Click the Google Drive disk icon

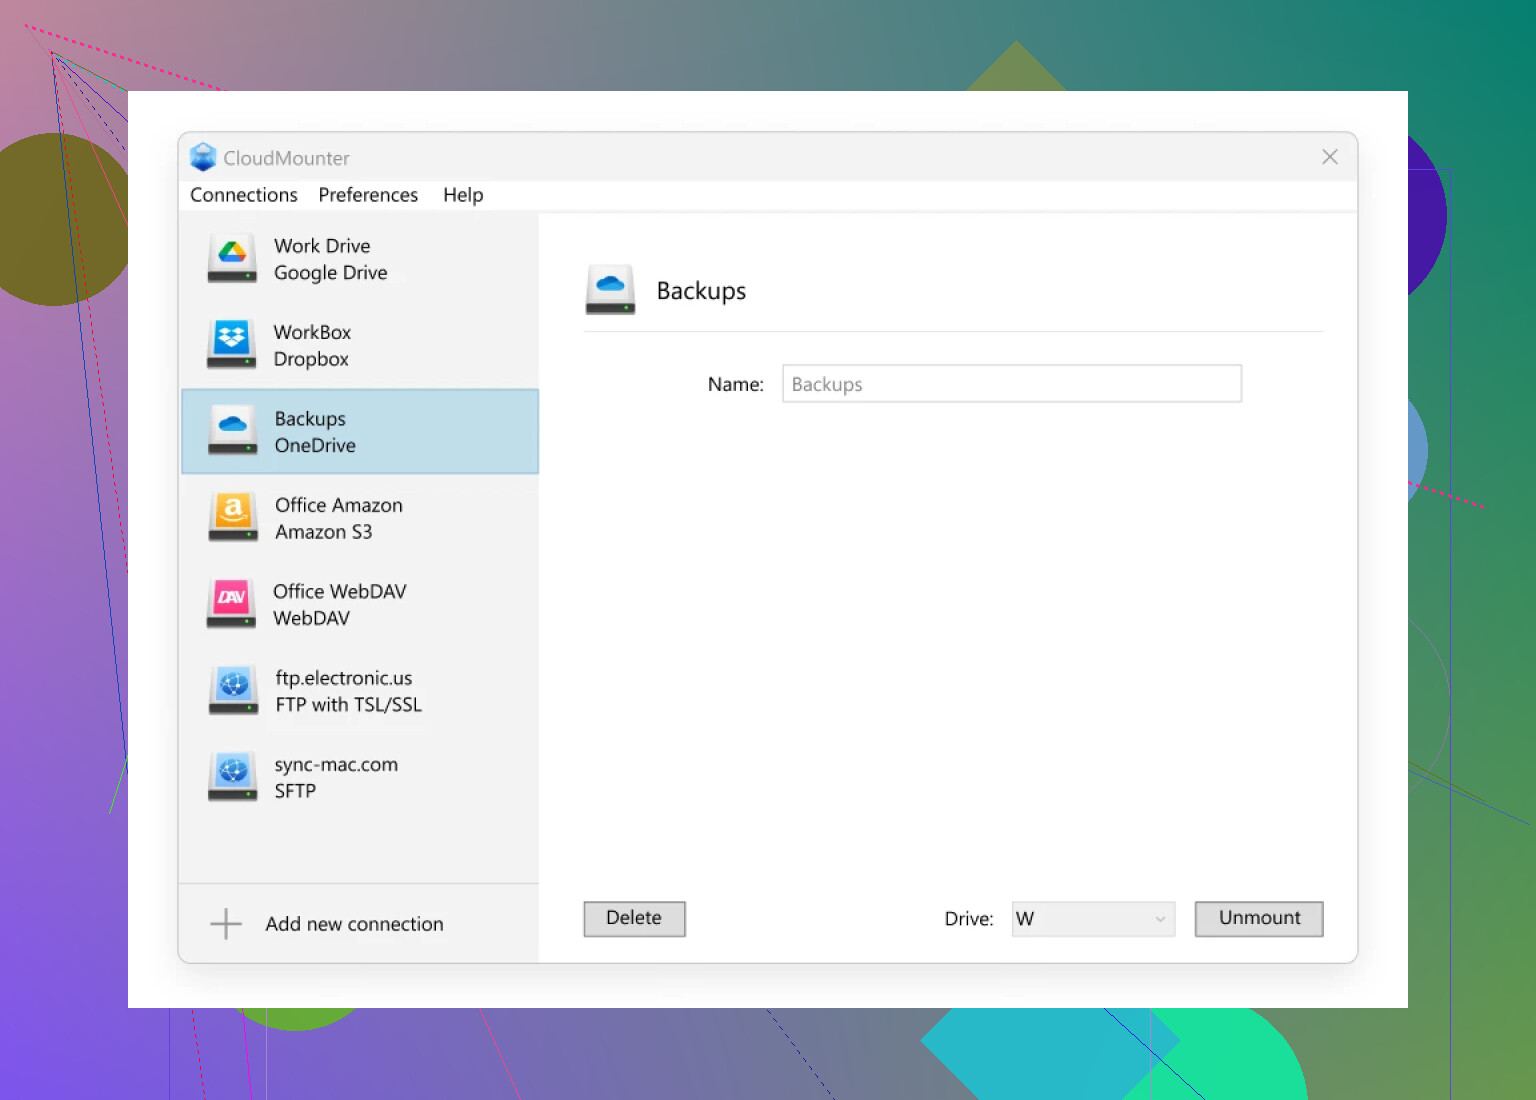tap(232, 259)
